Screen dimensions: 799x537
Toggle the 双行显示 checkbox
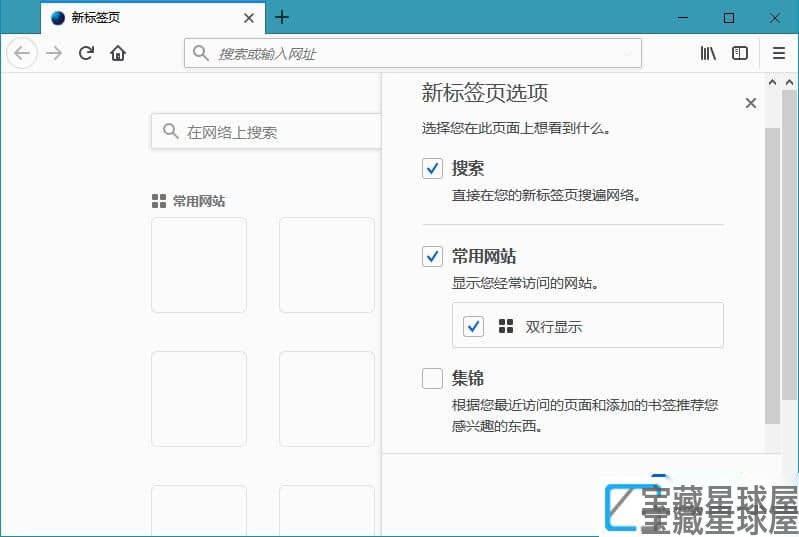point(473,326)
